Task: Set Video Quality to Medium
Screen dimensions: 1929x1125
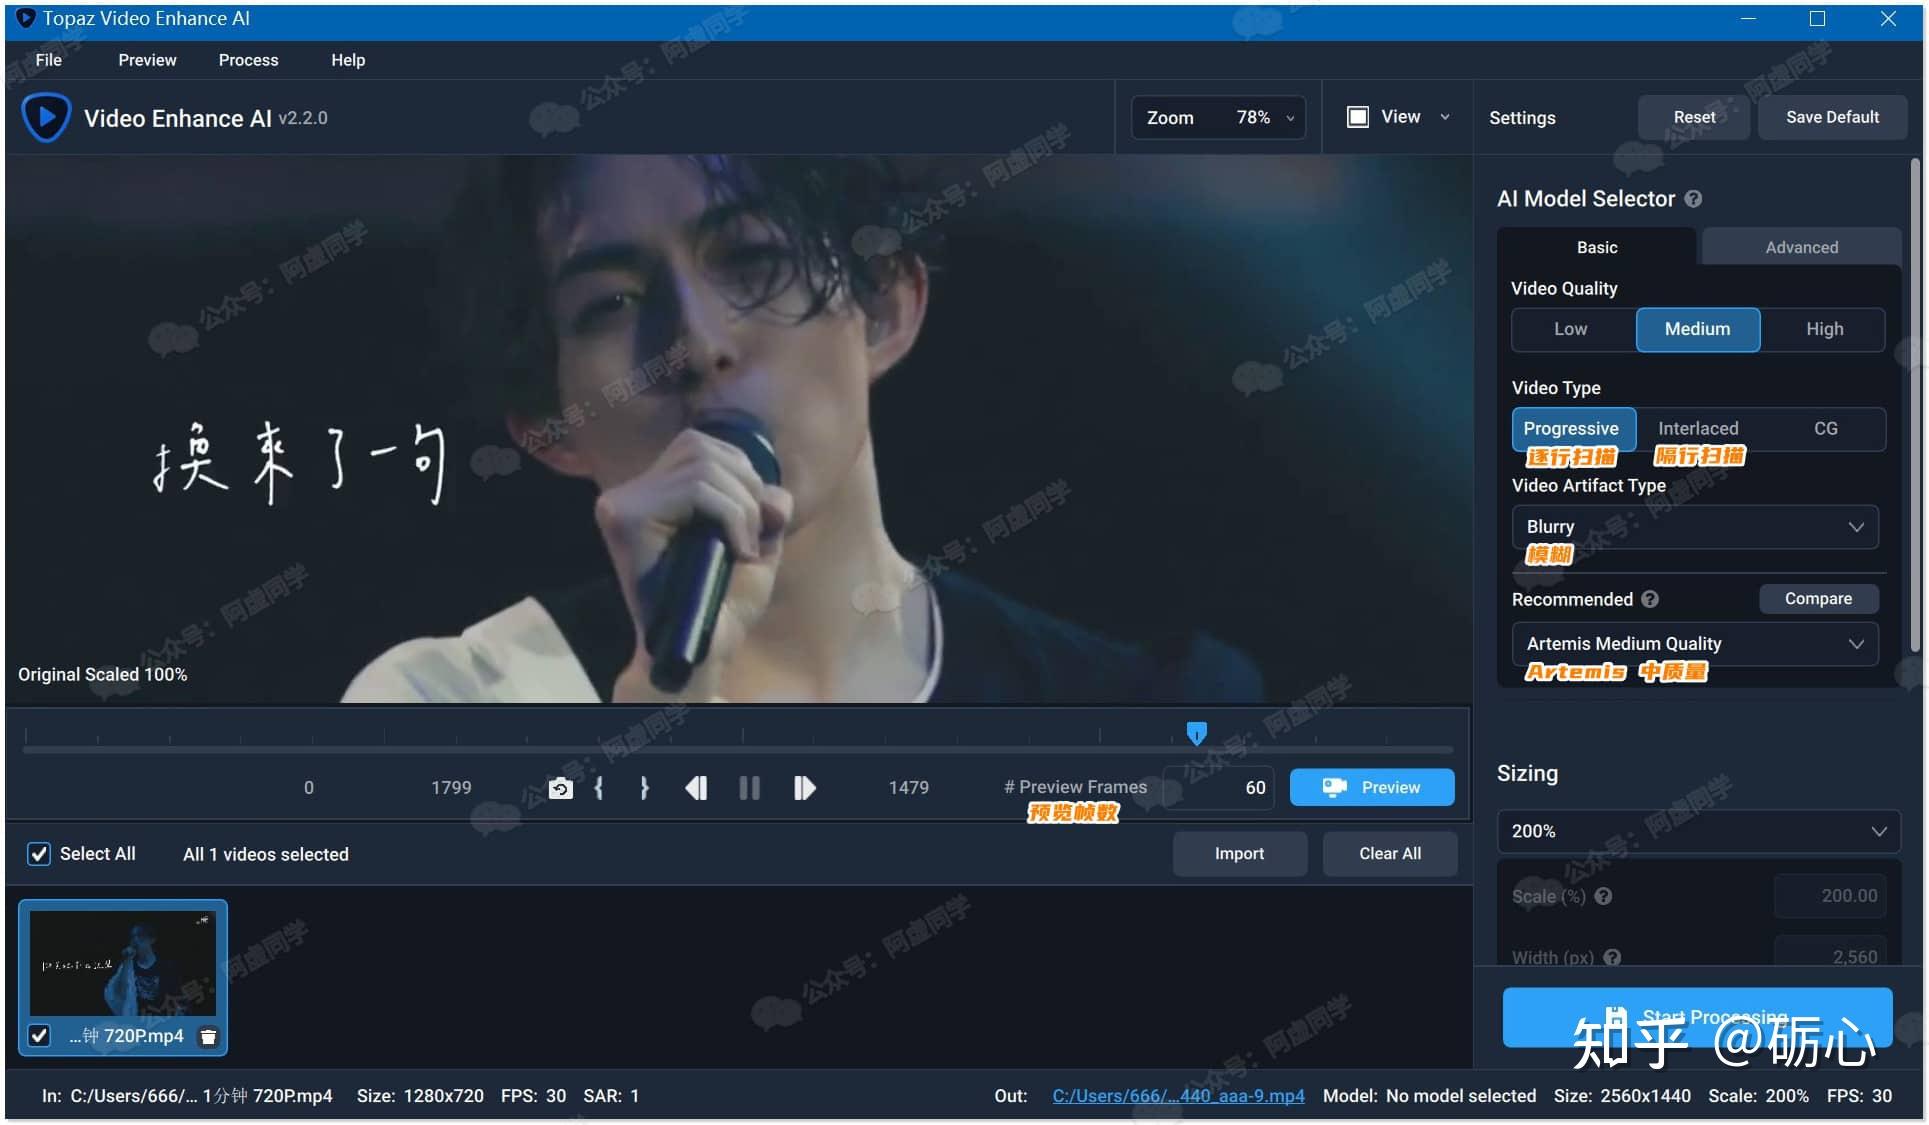Action: pos(1697,329)
